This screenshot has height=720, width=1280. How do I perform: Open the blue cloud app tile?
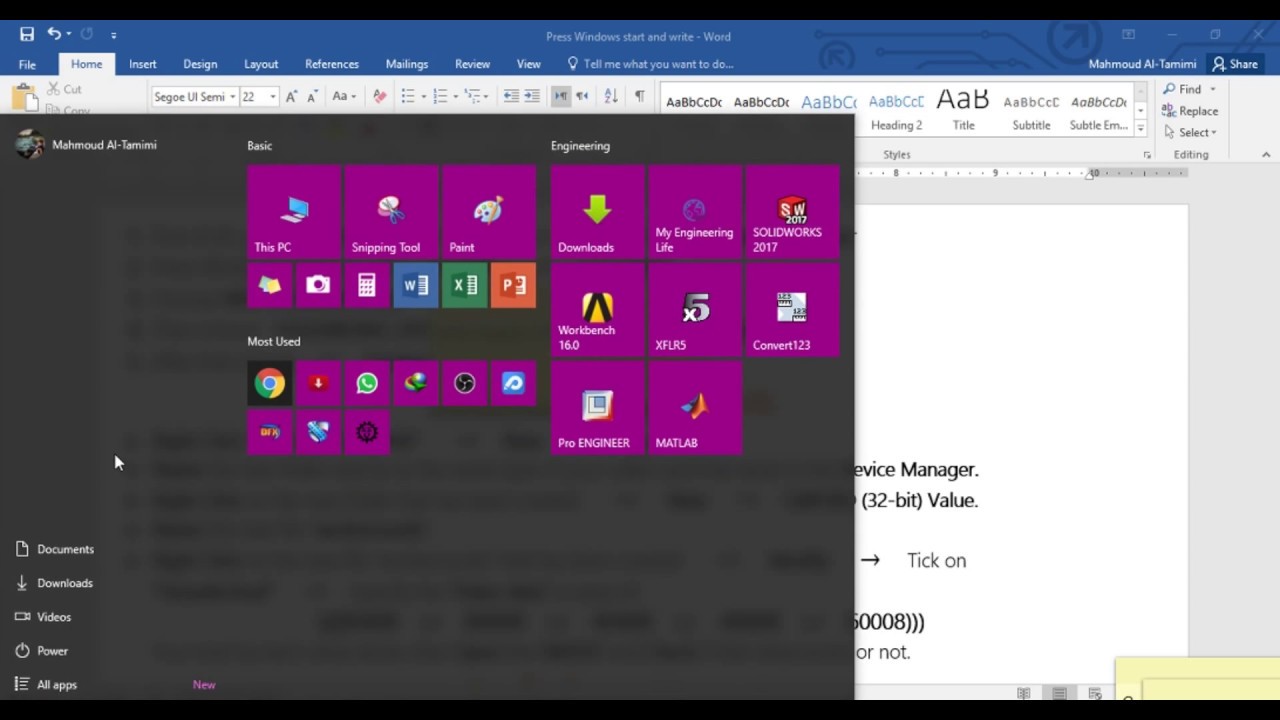tap(514, 383)
